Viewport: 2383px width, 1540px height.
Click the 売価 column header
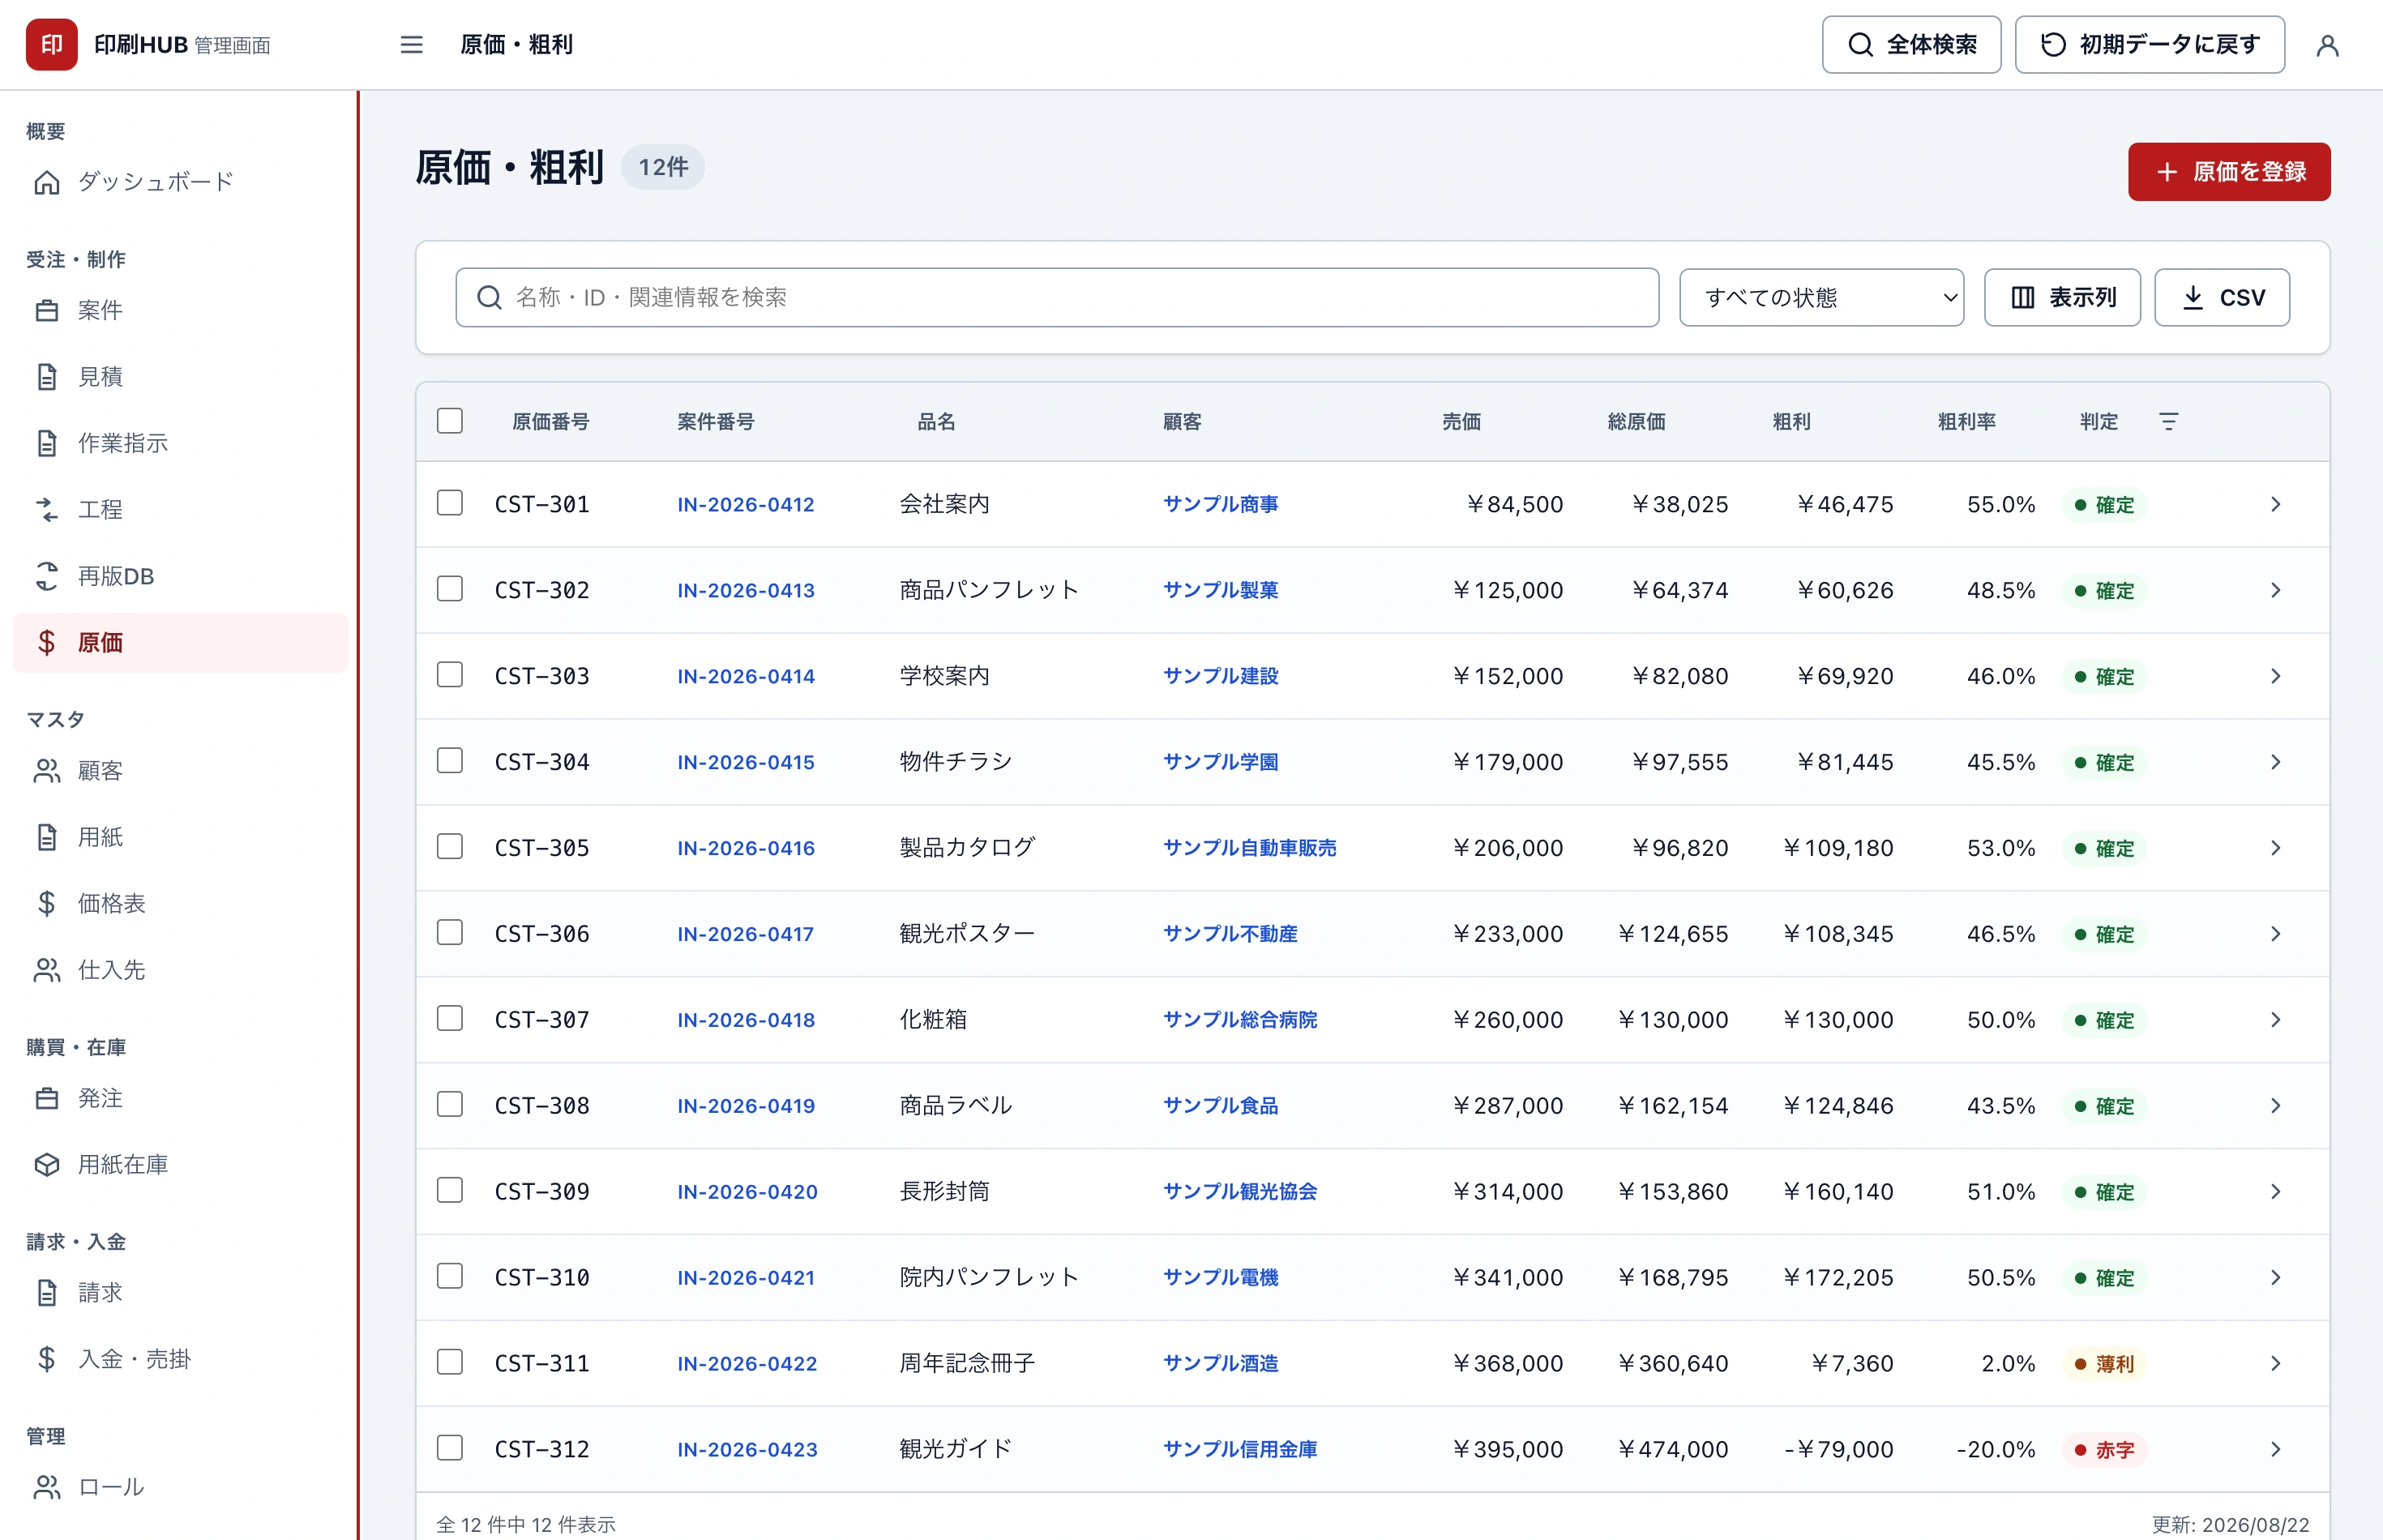(1461, 422)
